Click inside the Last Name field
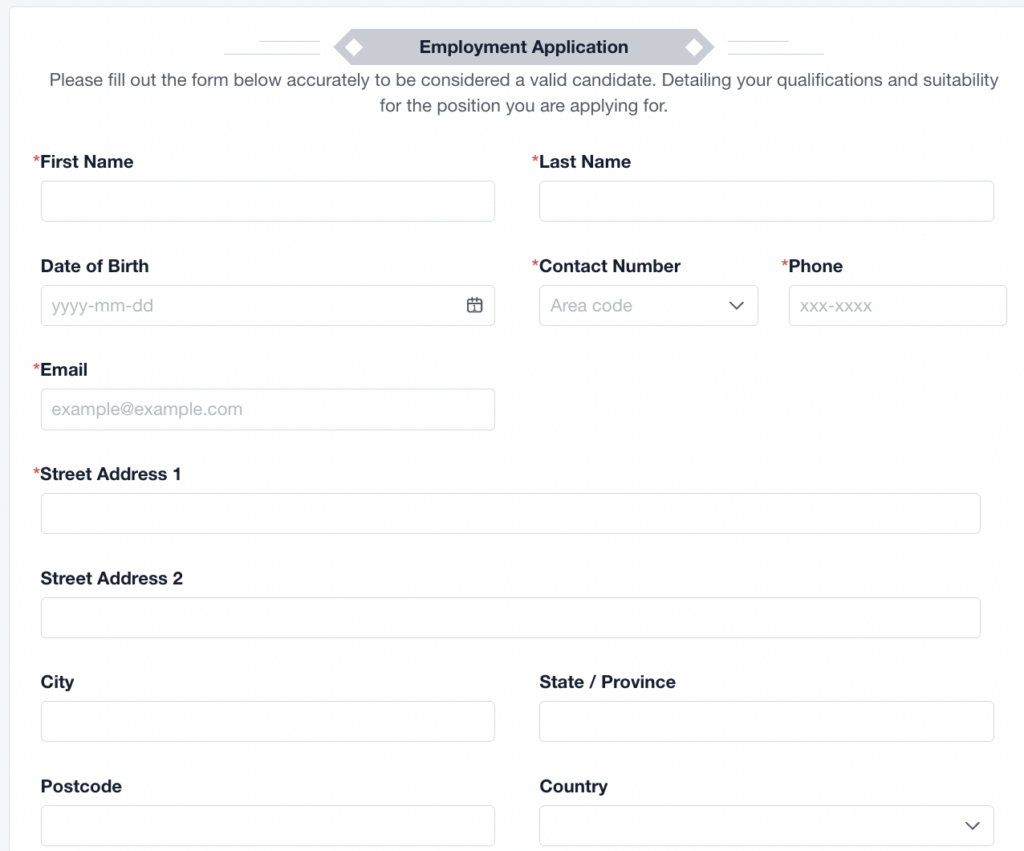1024x851 pixels. (x=766, y=201)
